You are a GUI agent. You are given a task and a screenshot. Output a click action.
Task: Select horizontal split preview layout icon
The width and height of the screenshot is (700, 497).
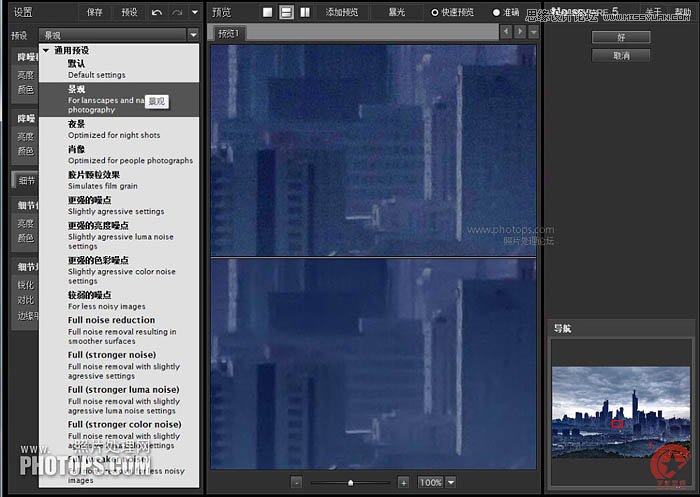click(x=286, y=12)
